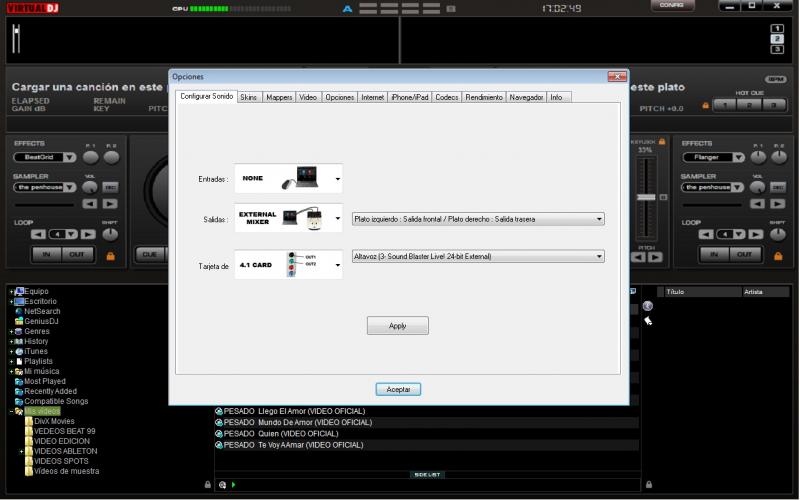Open the Tarjeta de 4.1 Card dropdown

(x=289, y=264)
